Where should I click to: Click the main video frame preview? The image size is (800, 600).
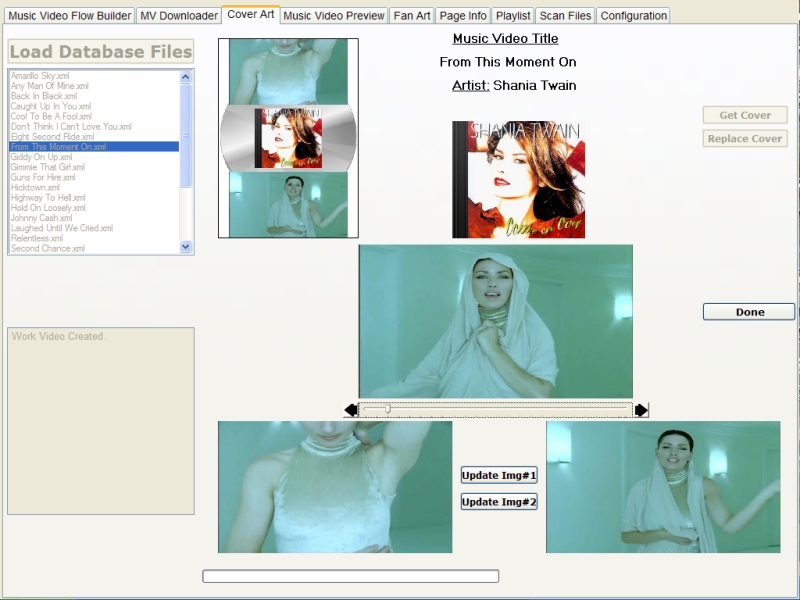coord(495,321)
